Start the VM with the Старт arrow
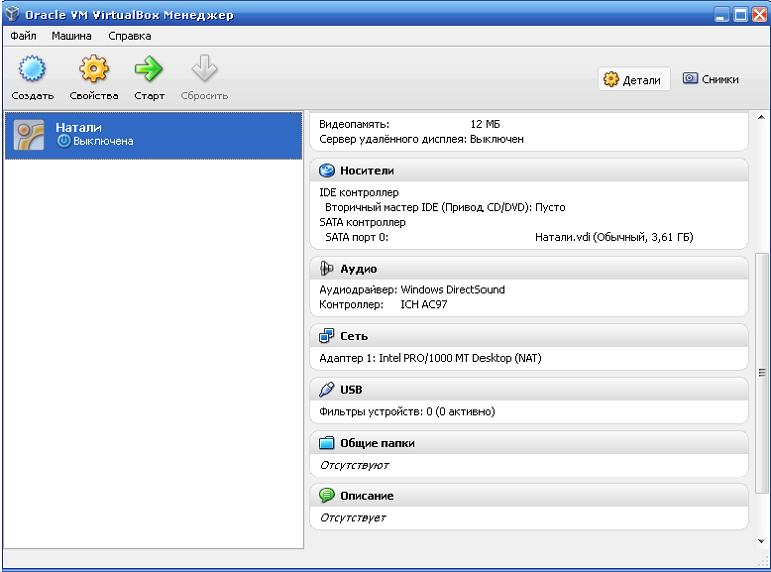771x572 pixels. pyautogui.click(x=148, y=69)
